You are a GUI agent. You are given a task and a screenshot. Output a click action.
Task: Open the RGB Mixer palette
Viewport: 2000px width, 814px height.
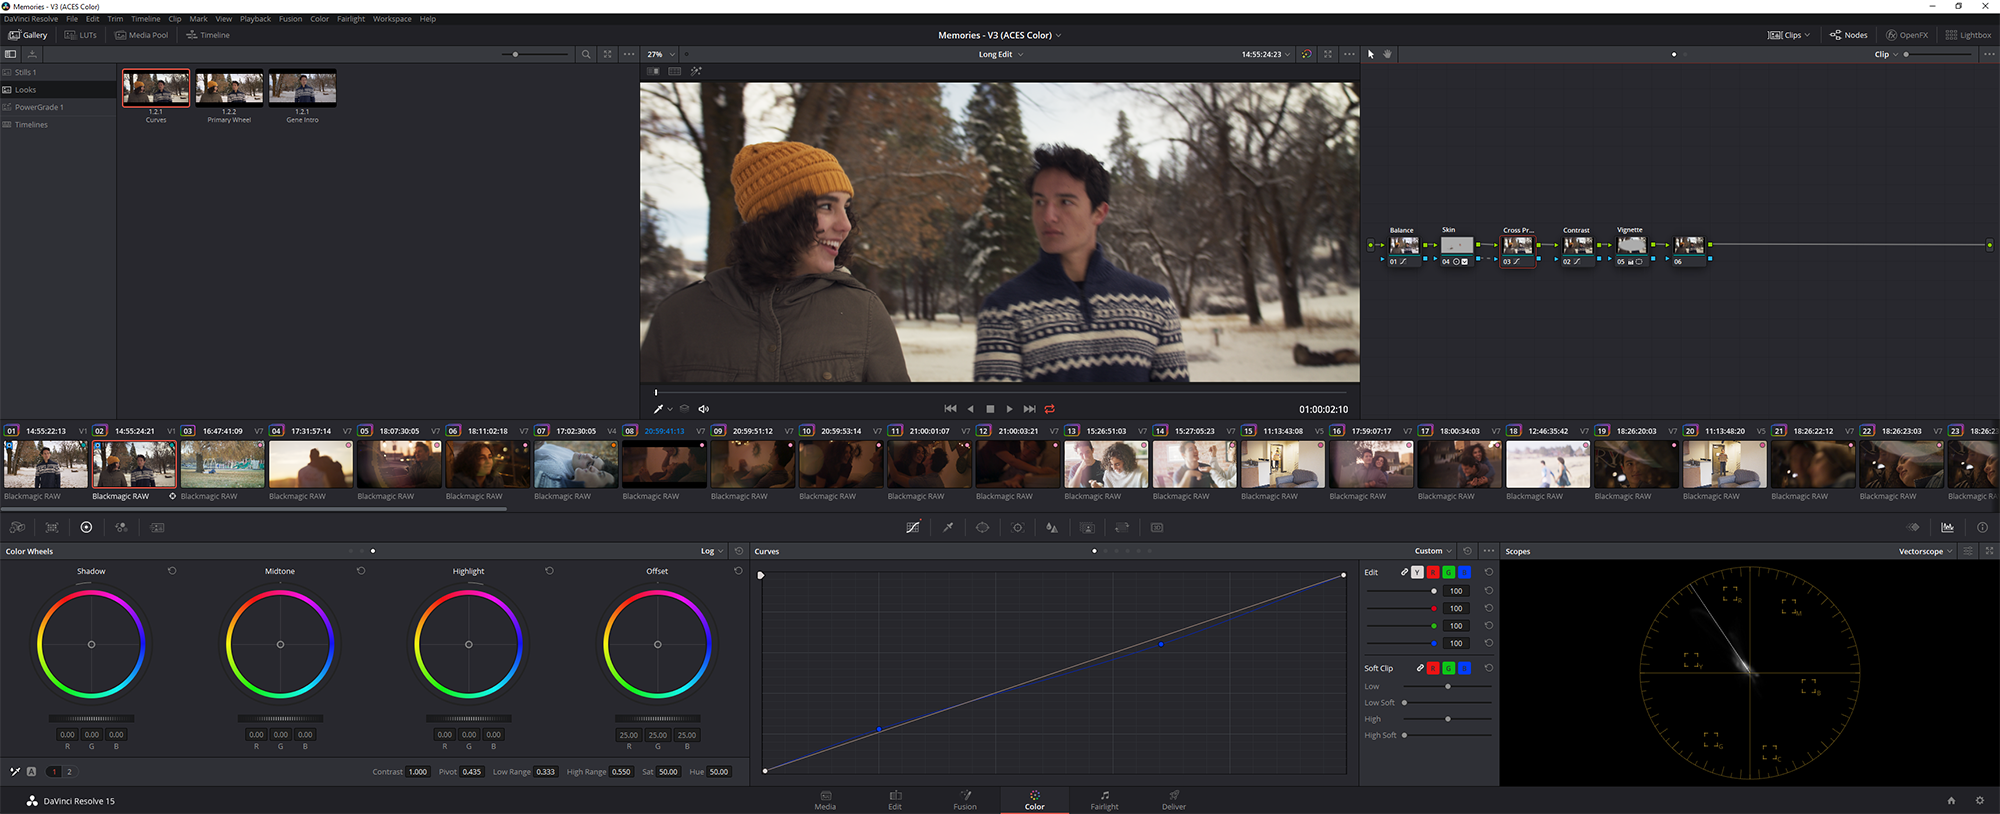pyautogui.click(x=121, y=527)
